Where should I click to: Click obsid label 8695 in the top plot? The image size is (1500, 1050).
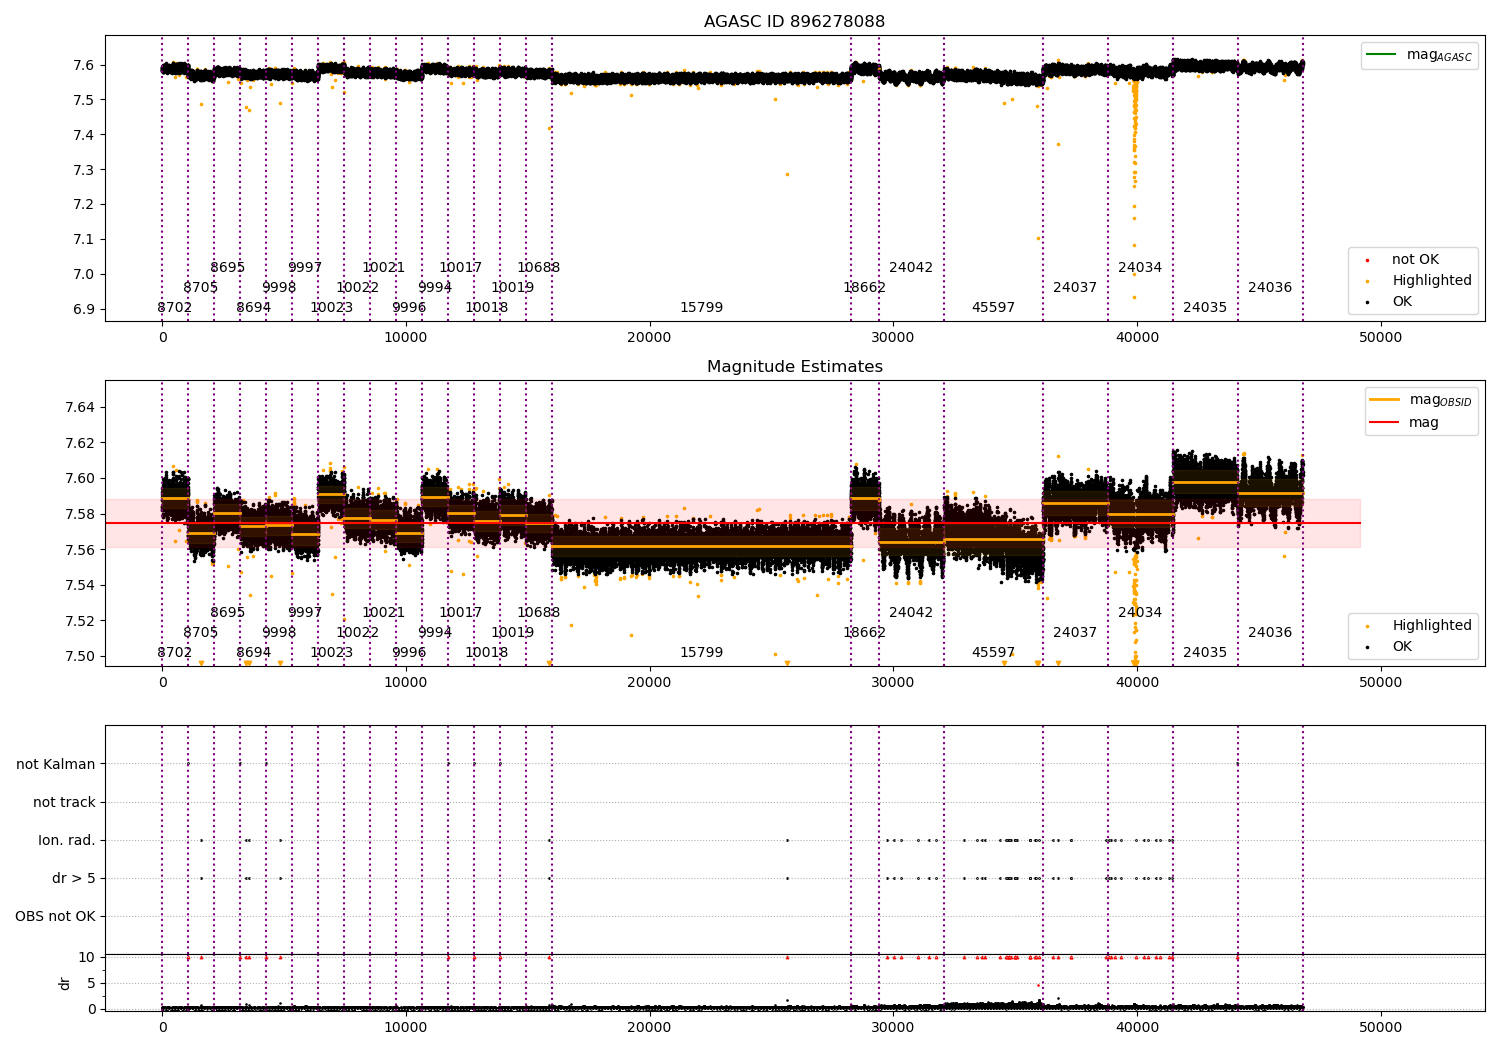point(228,268)
